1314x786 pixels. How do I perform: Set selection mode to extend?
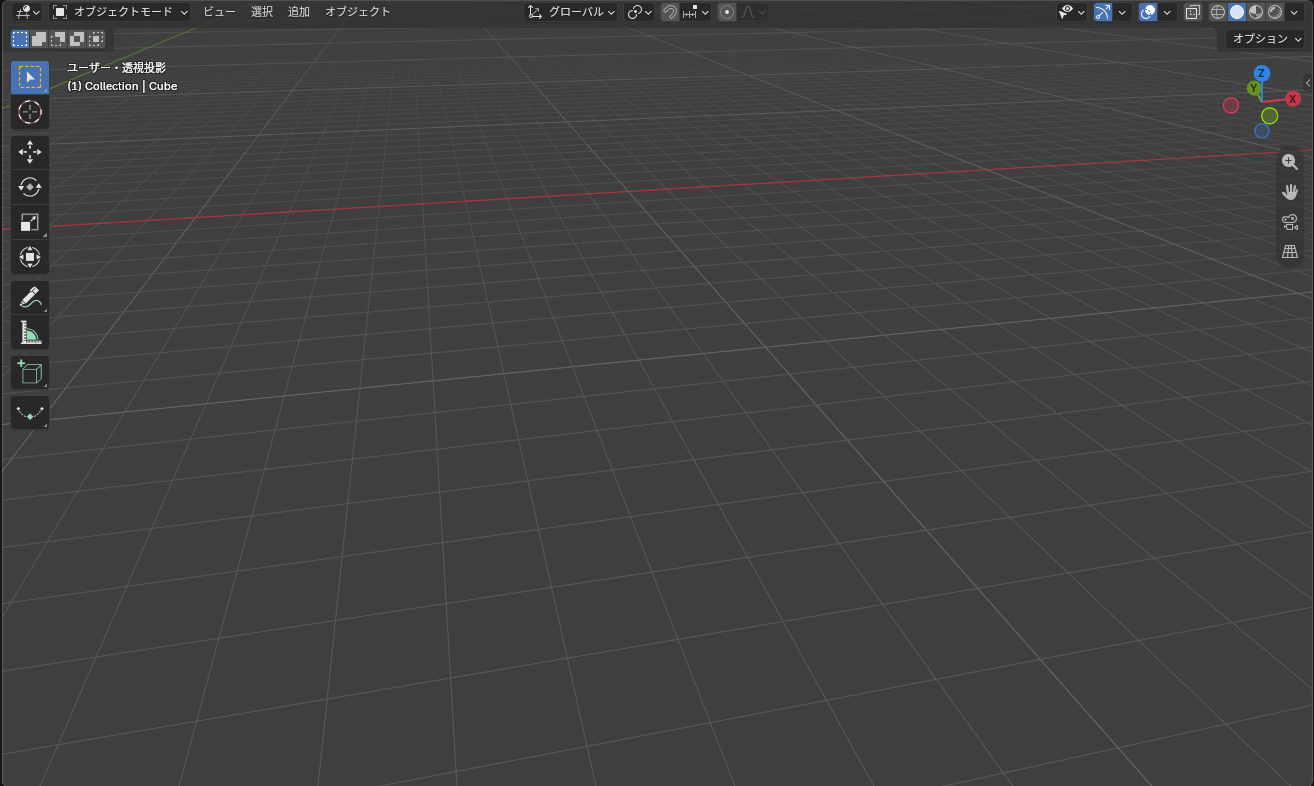(x=39, y=39)
